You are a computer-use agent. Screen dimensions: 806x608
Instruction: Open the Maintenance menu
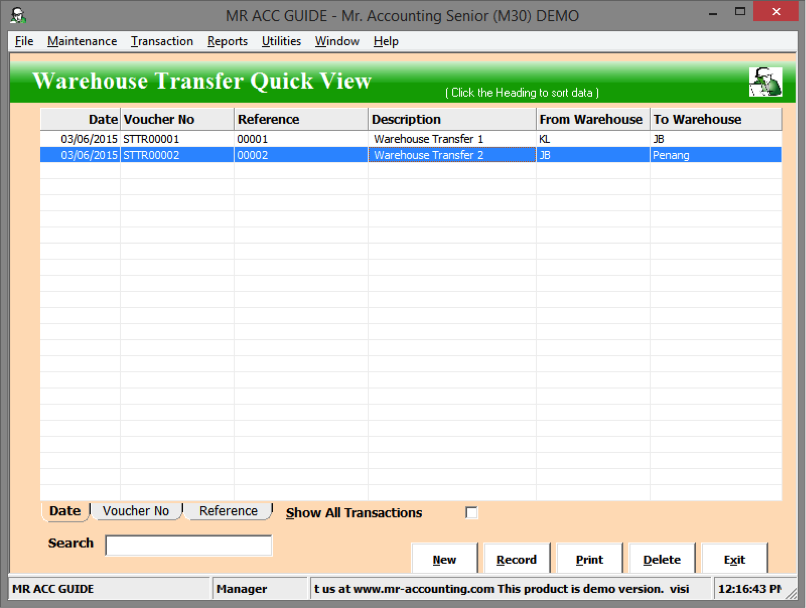pyautogui.click(x=81, y=41)
